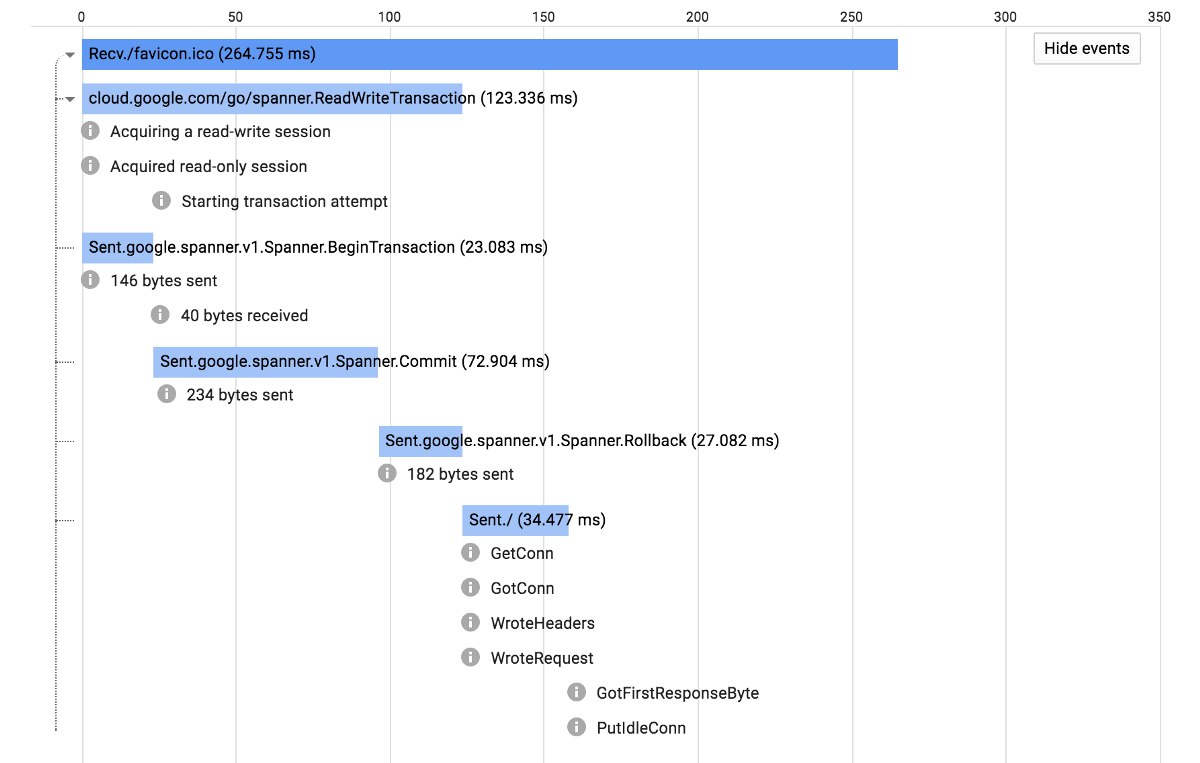
Task: Click info icon for GetConn event
Action: 470,553
